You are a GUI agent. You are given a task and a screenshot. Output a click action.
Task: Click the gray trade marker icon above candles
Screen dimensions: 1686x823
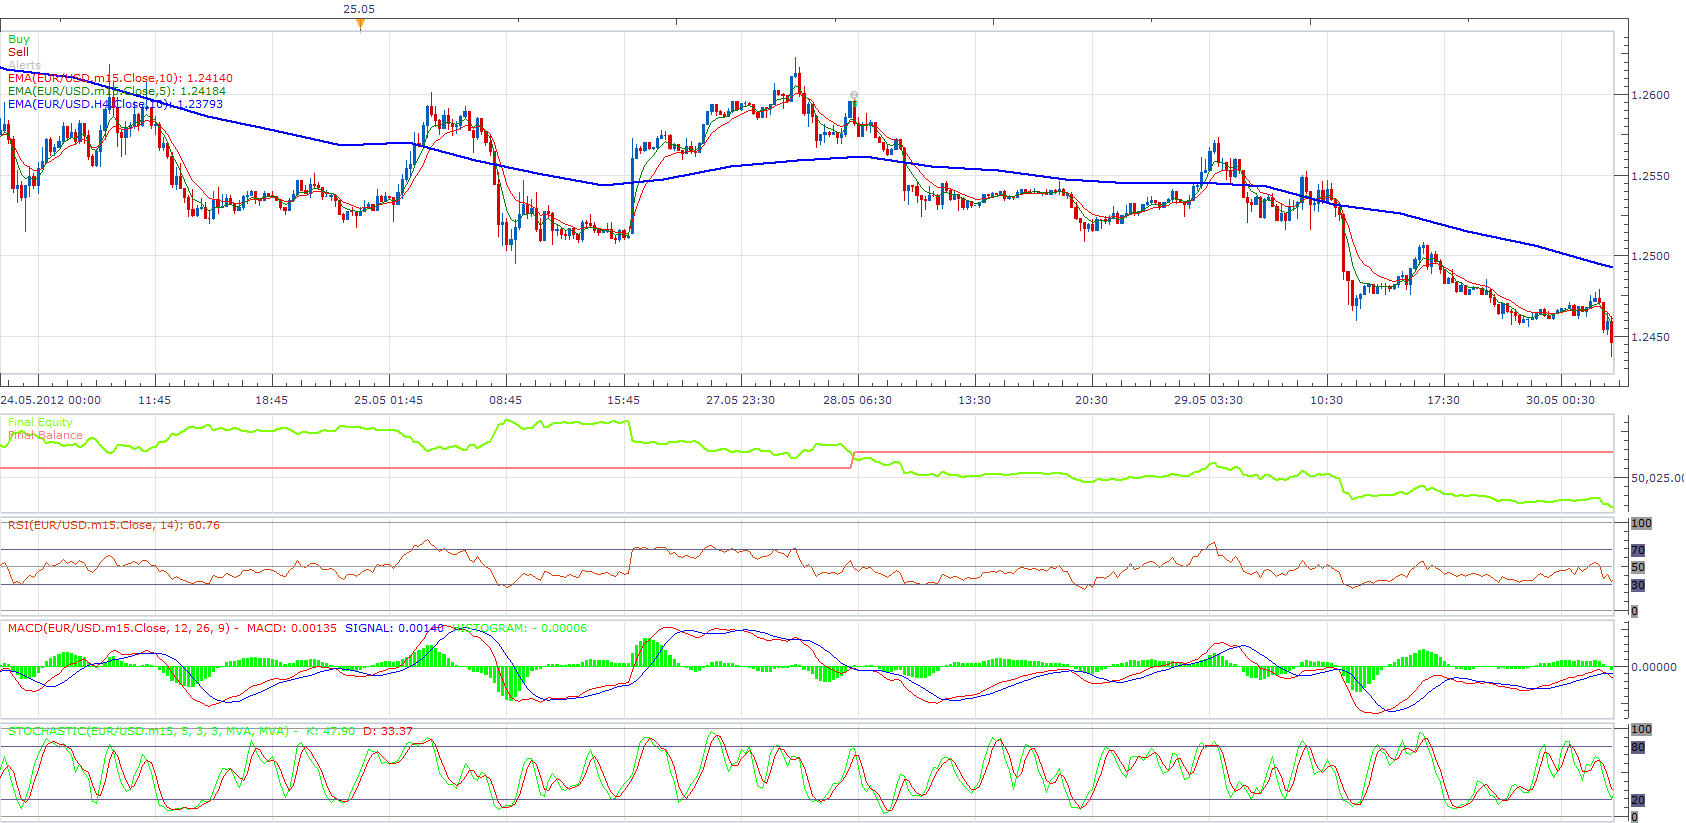click(853, 96)
